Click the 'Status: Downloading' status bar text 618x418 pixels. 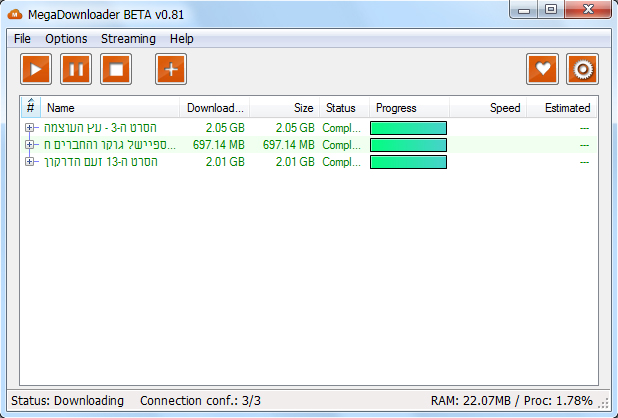click(67, 401)
